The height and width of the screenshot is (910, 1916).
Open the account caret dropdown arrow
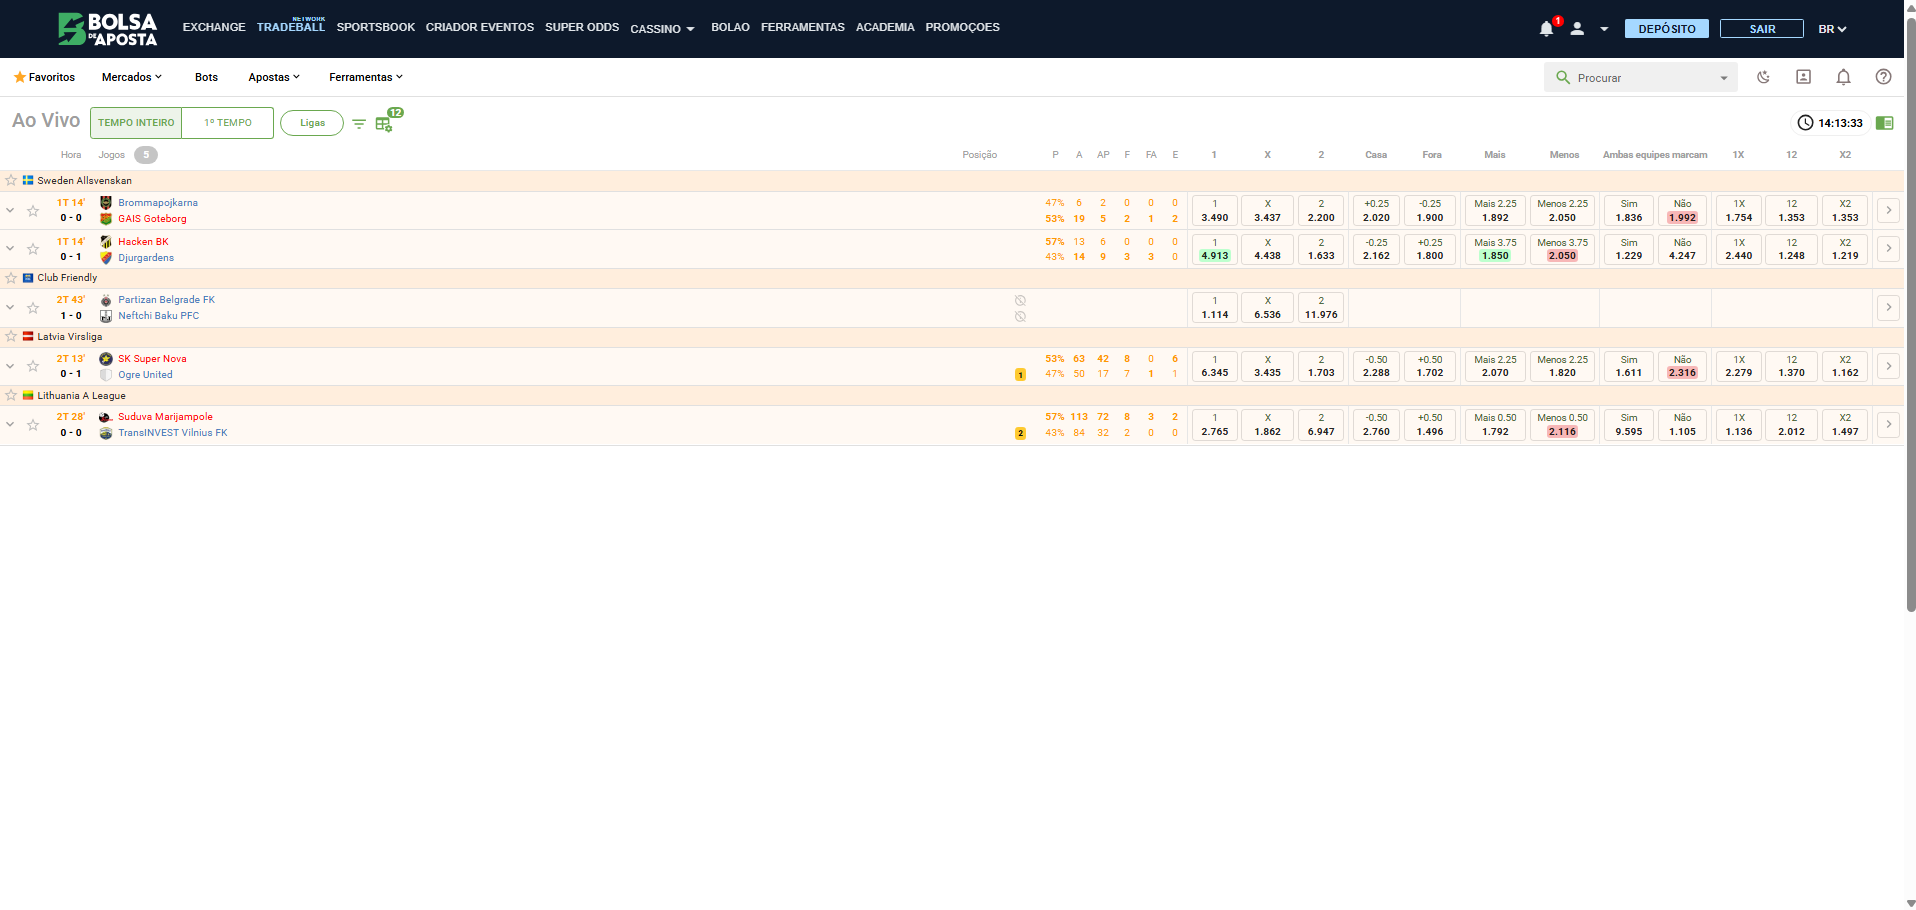click(1604, 29)
